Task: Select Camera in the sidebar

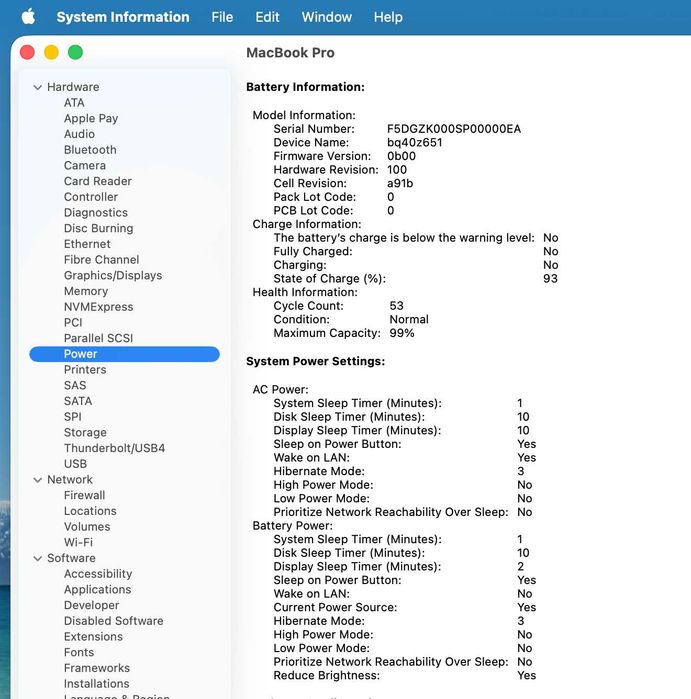Action: click(x=85, y=165)
